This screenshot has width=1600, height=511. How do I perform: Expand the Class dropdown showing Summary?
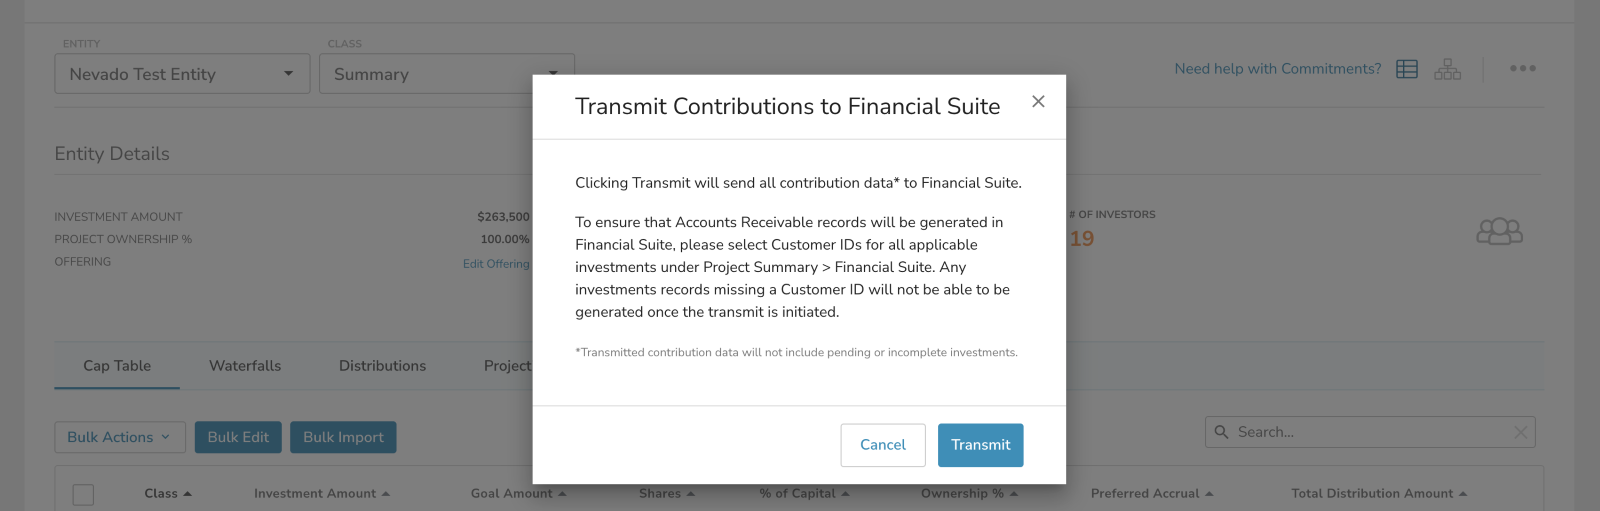coord(445,74)
